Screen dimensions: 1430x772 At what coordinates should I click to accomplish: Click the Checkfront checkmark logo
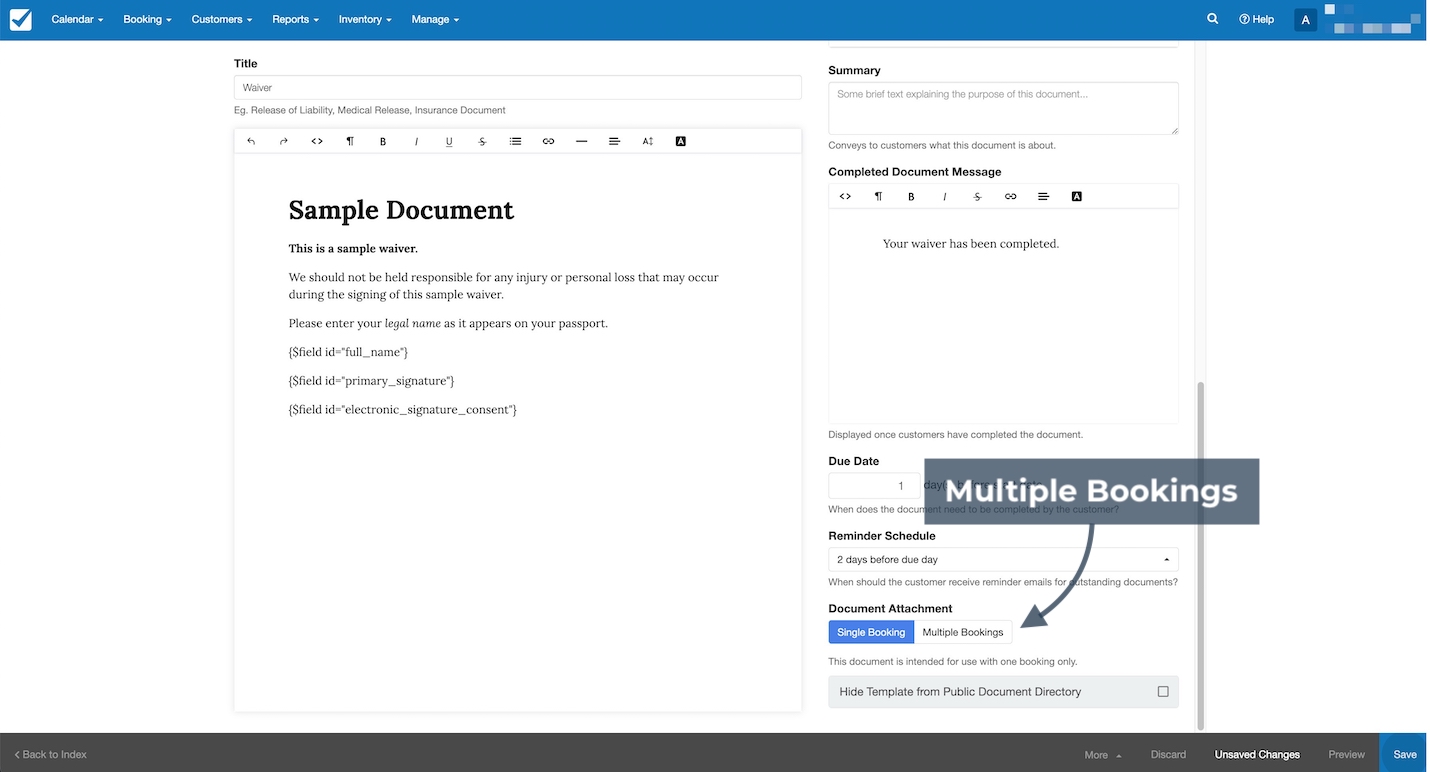tap(20, 19)
